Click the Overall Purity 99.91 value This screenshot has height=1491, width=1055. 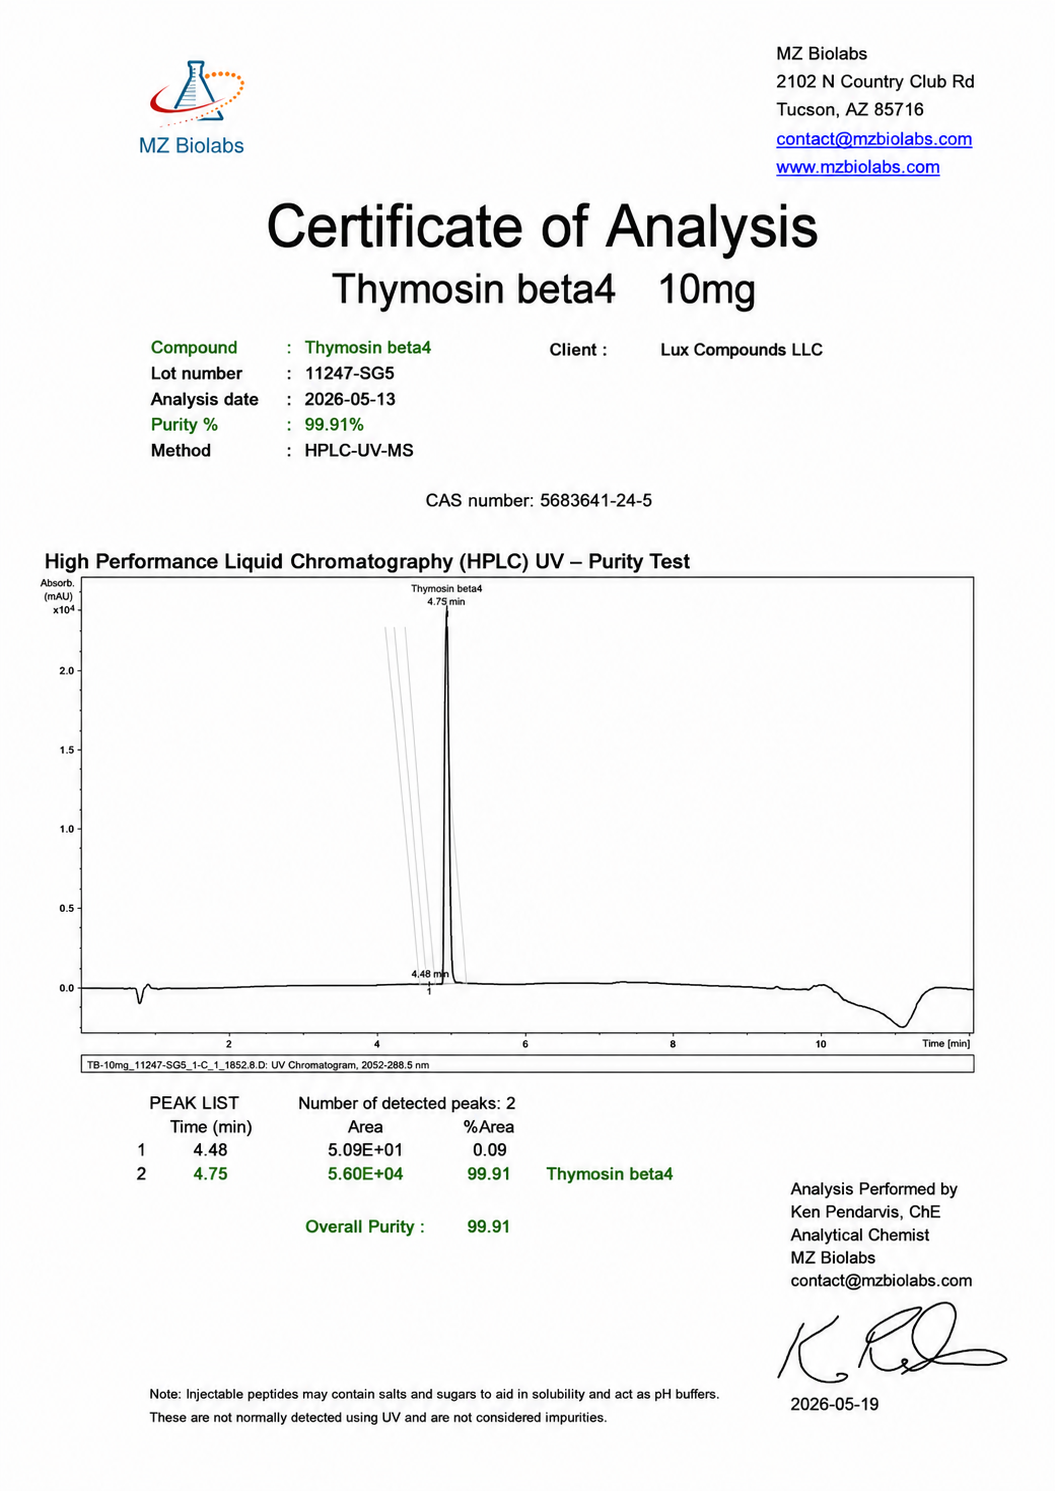pos(488,1227)
